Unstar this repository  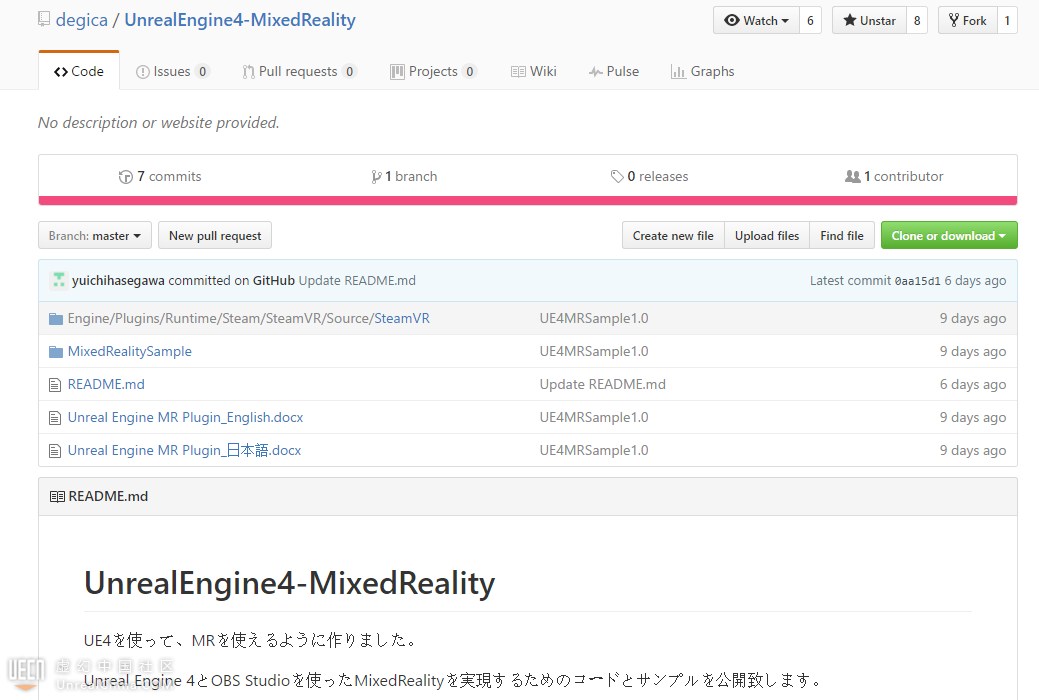(x=869, y=21)
